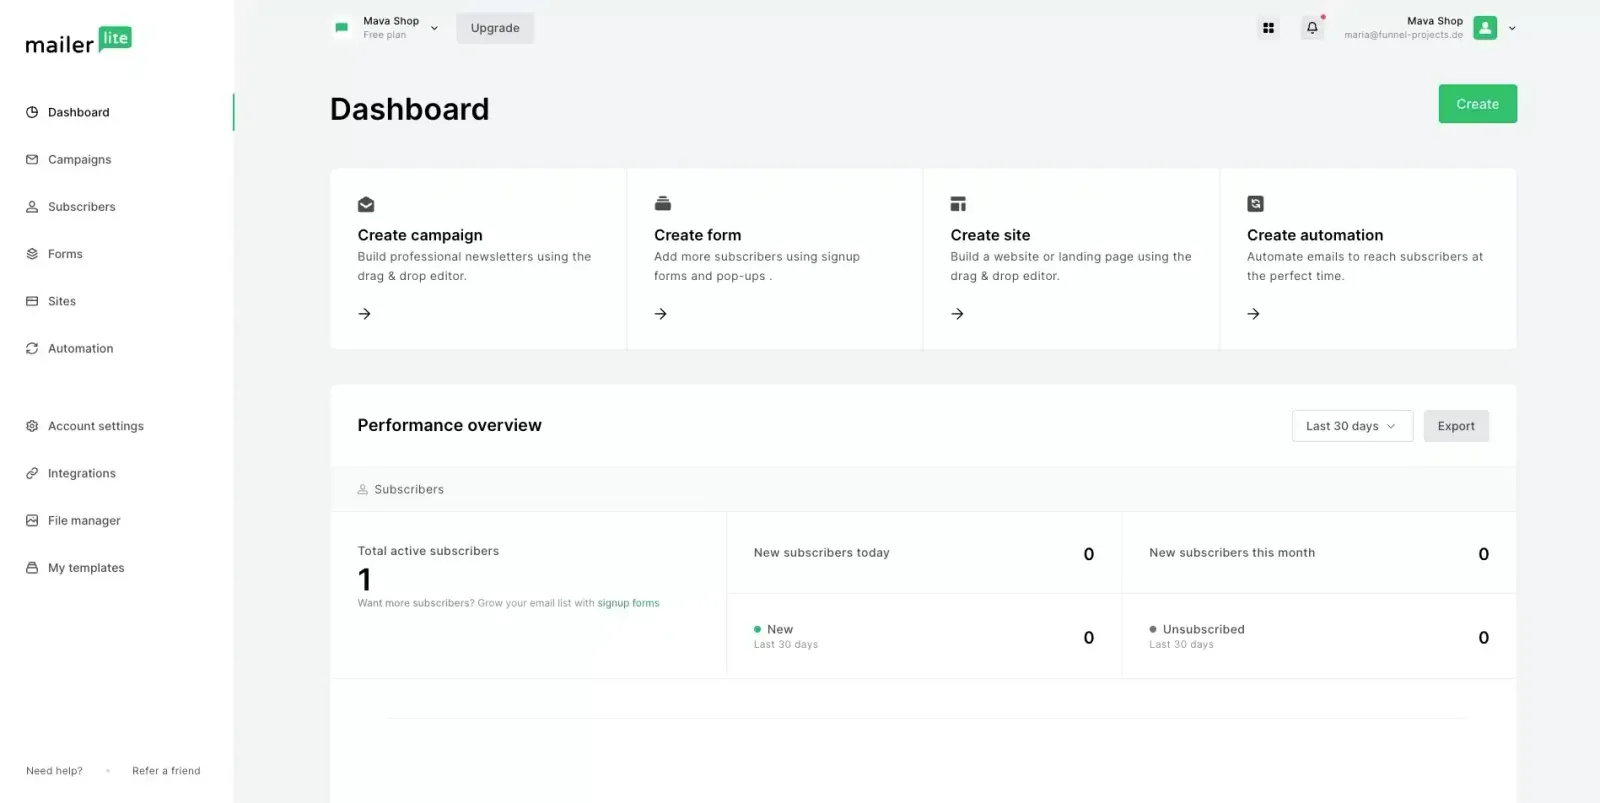Click the Export button
The width and height of the screenshot is (1600, 803).
pos(1456,426)
